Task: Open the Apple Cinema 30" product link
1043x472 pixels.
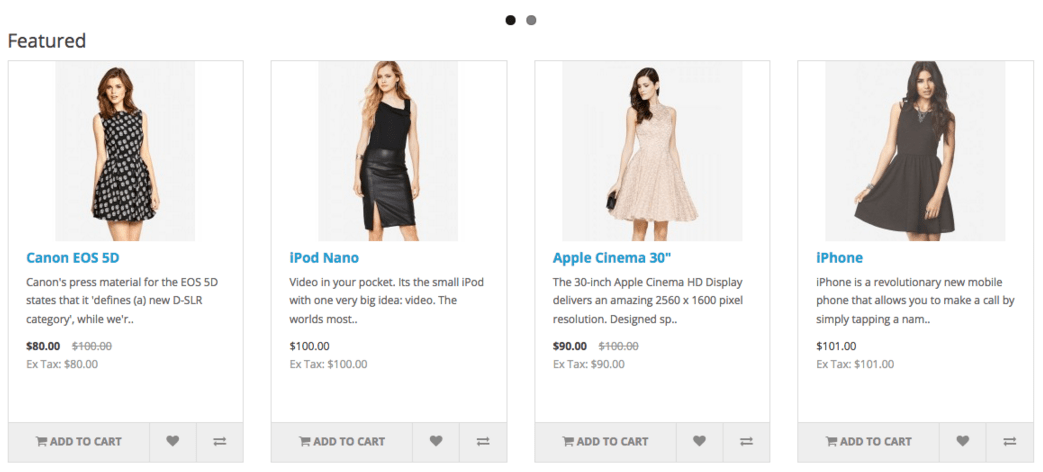Action: click(x=603, y=258)
